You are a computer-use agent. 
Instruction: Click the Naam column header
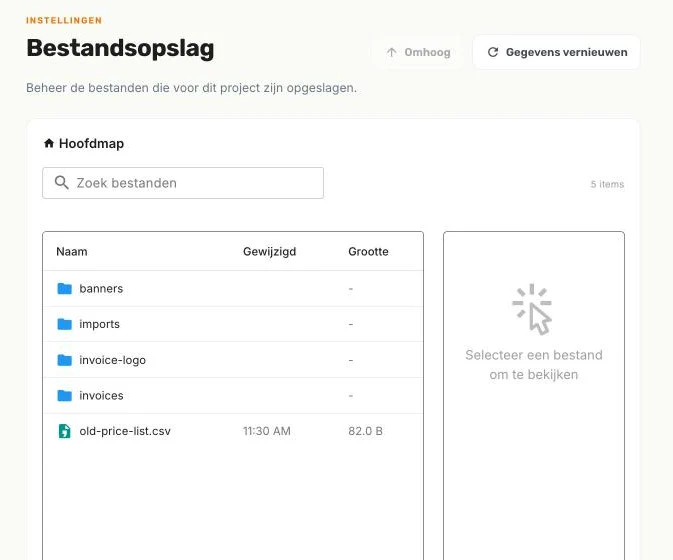pyautogui.click(x=72, y=251)
